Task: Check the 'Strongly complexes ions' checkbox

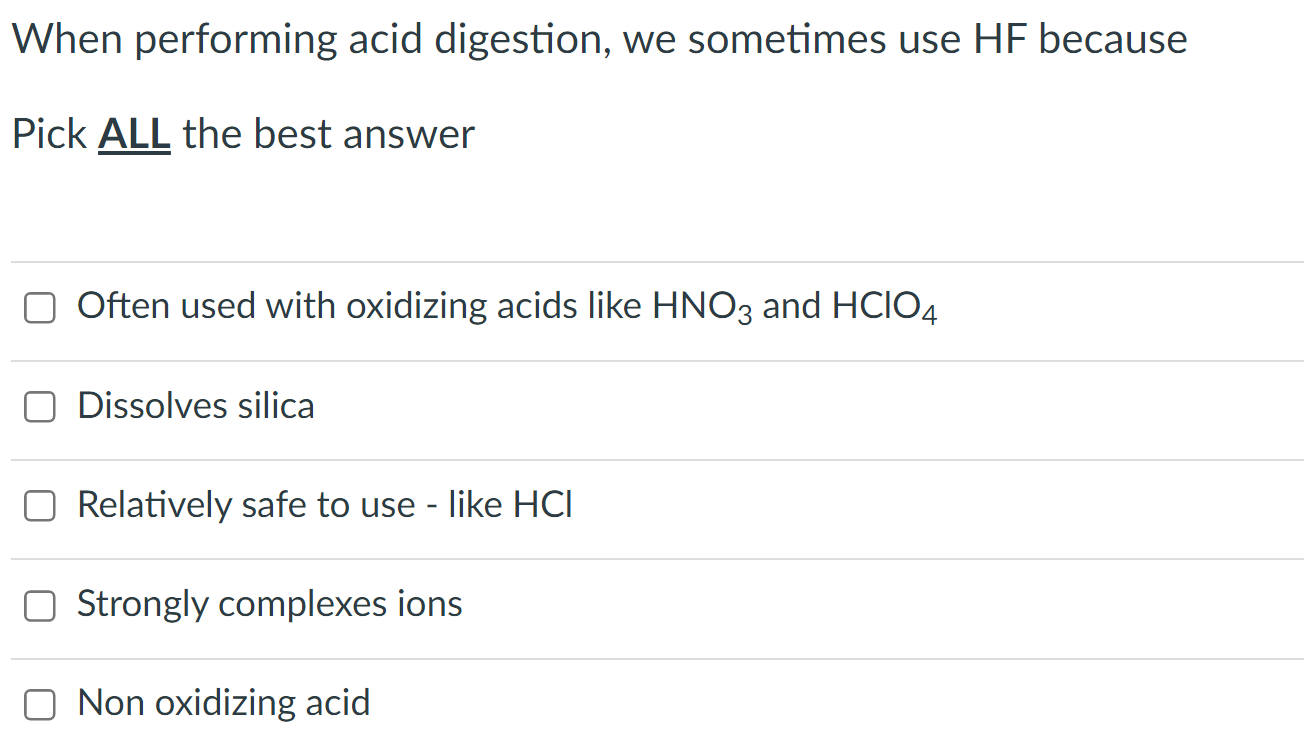Action: pyautogui.click(x=39, y=605)
